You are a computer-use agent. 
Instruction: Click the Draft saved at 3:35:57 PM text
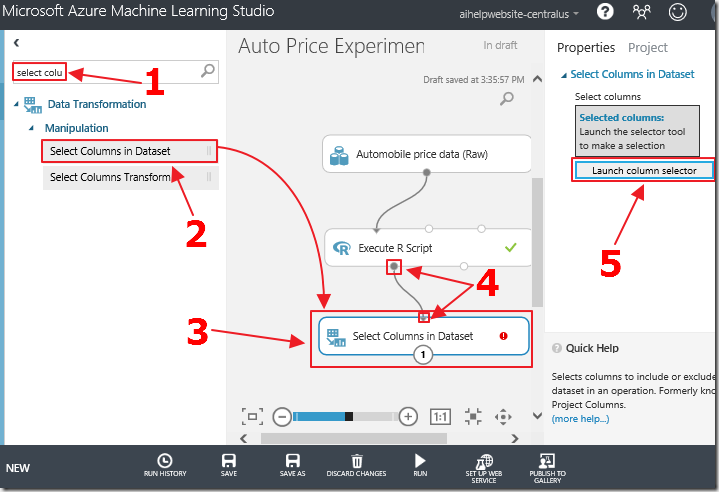pyautogui.click(x=473, y=80)
